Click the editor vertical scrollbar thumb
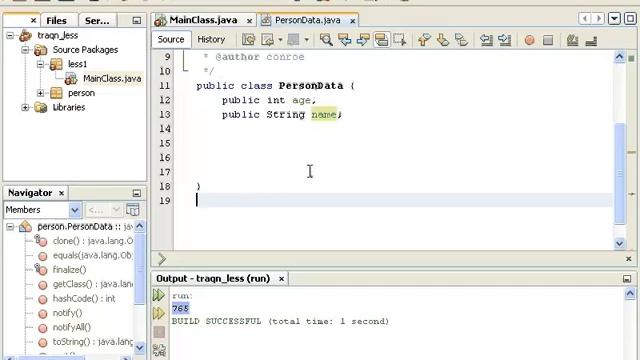Image resolution: width=640 pixels, height=360 pixels. coord(620,173)
